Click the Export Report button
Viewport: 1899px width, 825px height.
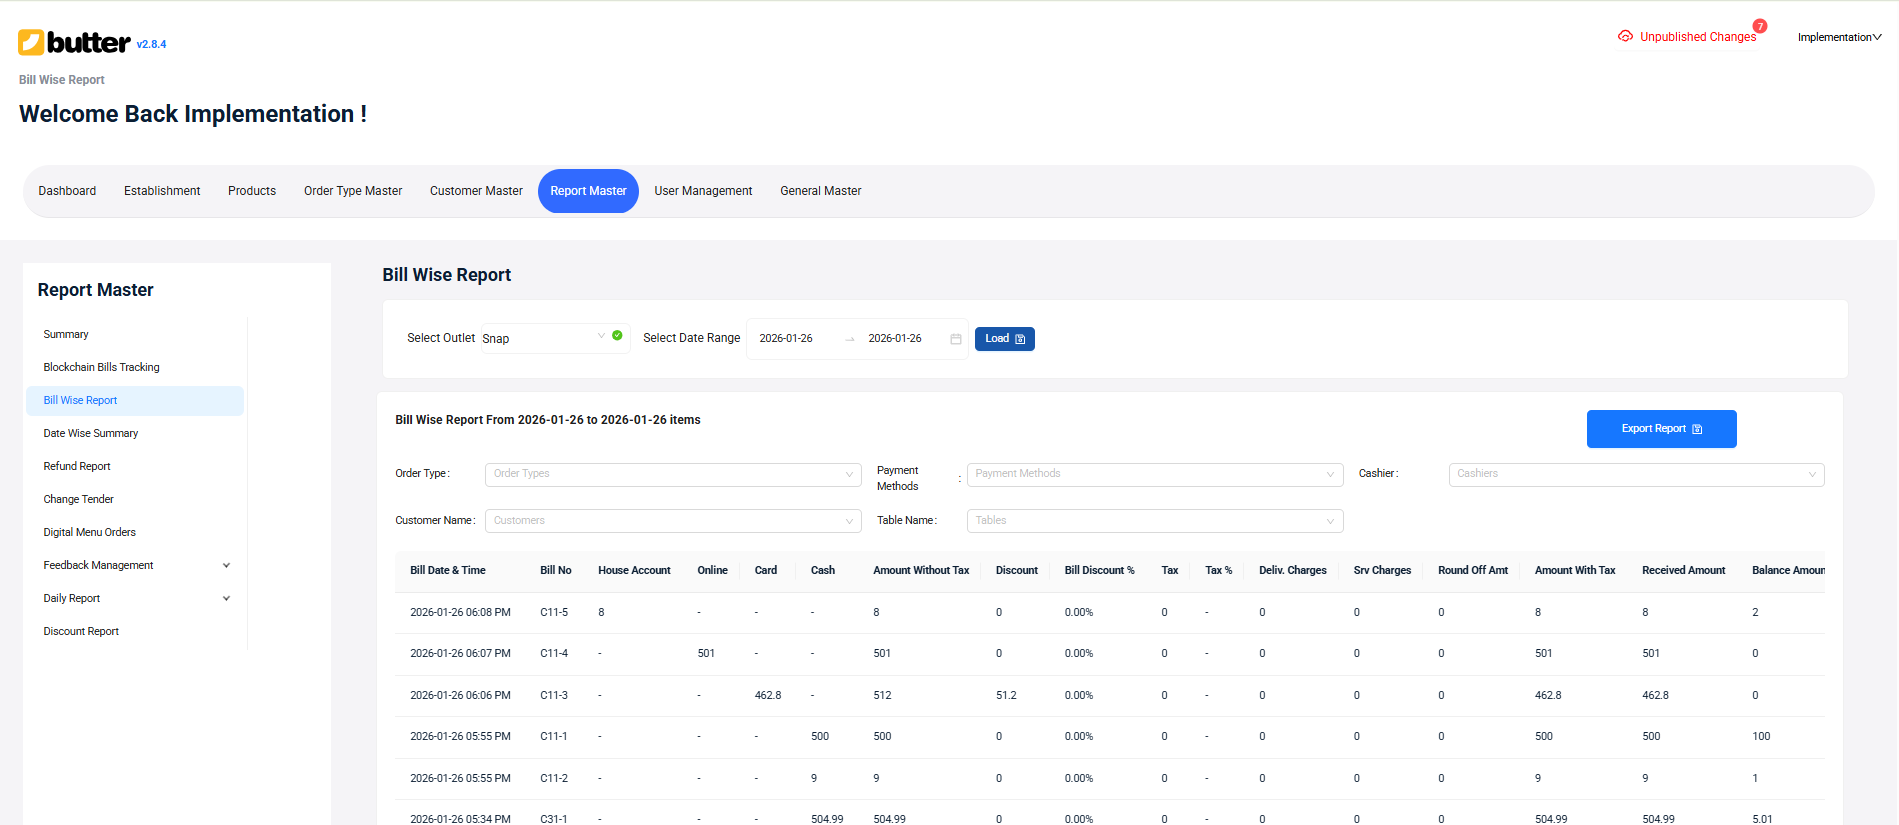[x=1661, y=429]
